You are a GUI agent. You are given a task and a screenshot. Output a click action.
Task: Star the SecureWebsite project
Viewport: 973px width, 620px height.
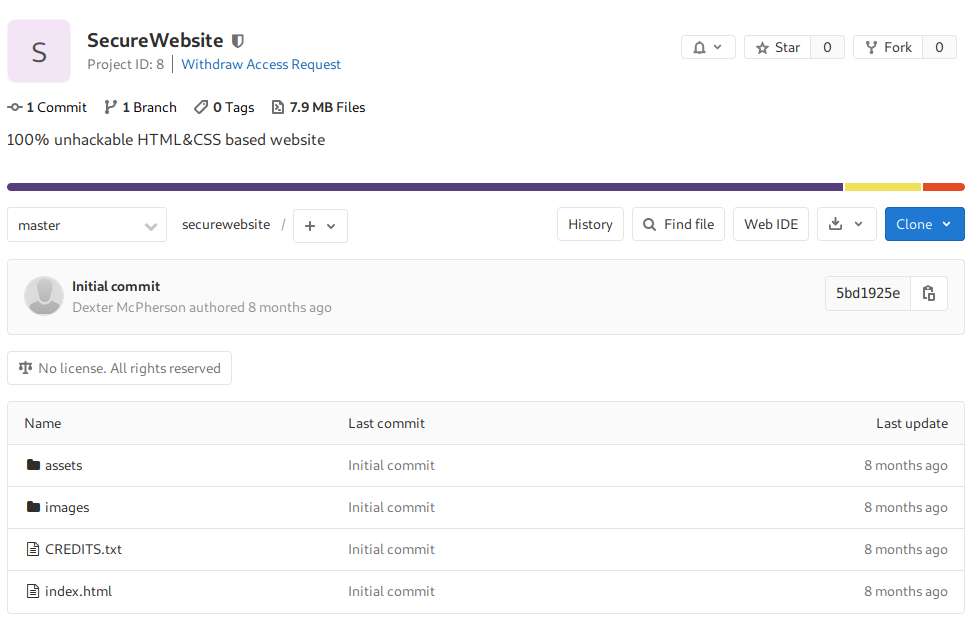[778, 48]
